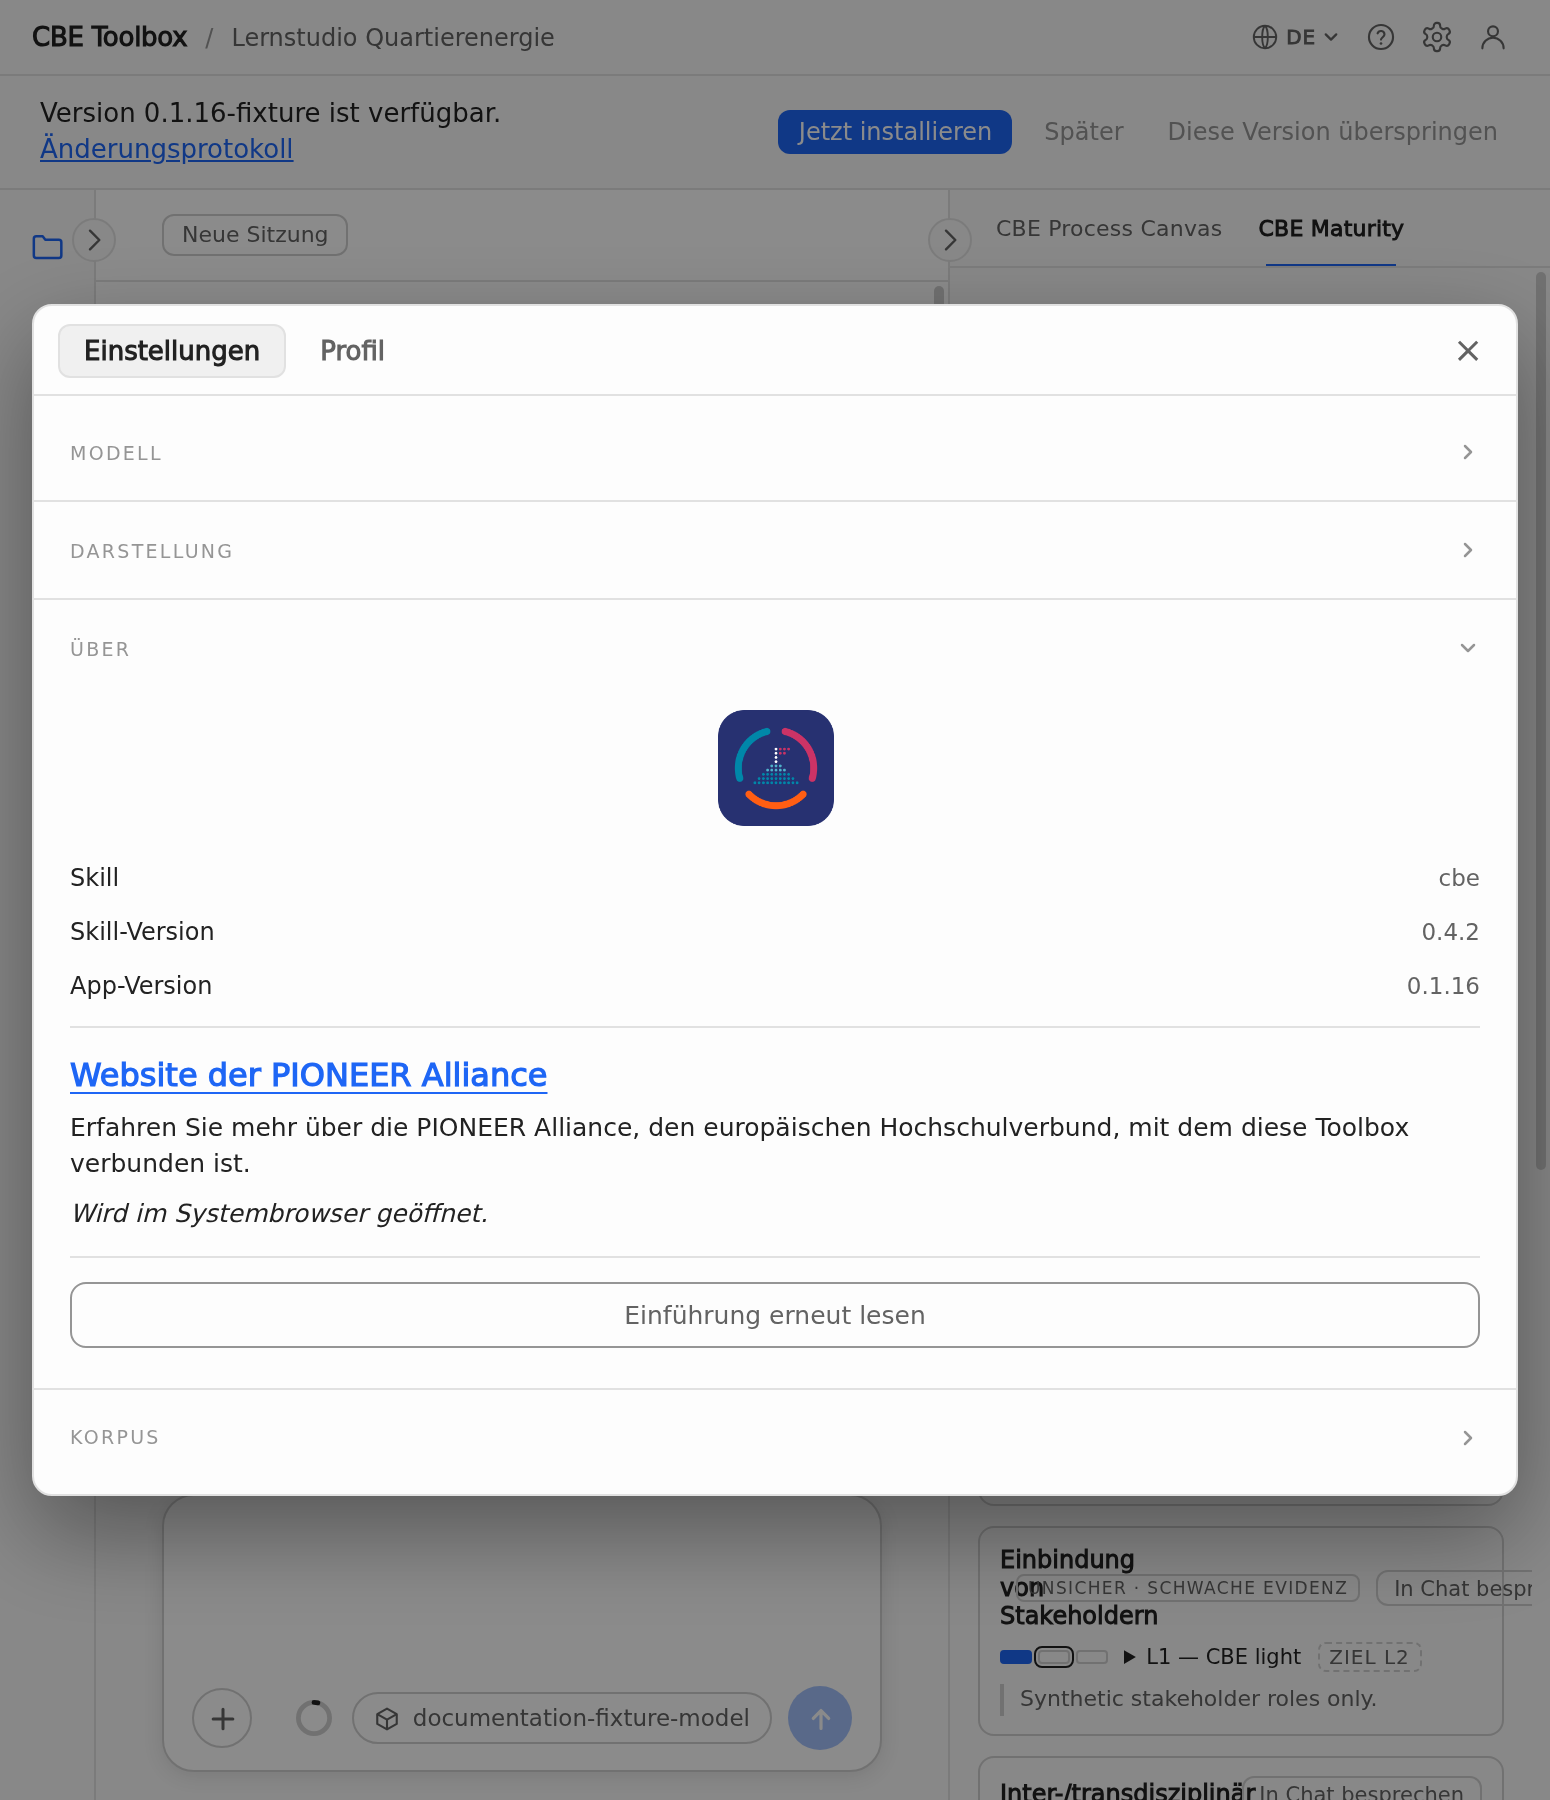The width and height of the screenshot is (1550, 1800).
Task: Open the CBE Process Canvas tab
Action: pyautogui.click(x=1109, y=229)
